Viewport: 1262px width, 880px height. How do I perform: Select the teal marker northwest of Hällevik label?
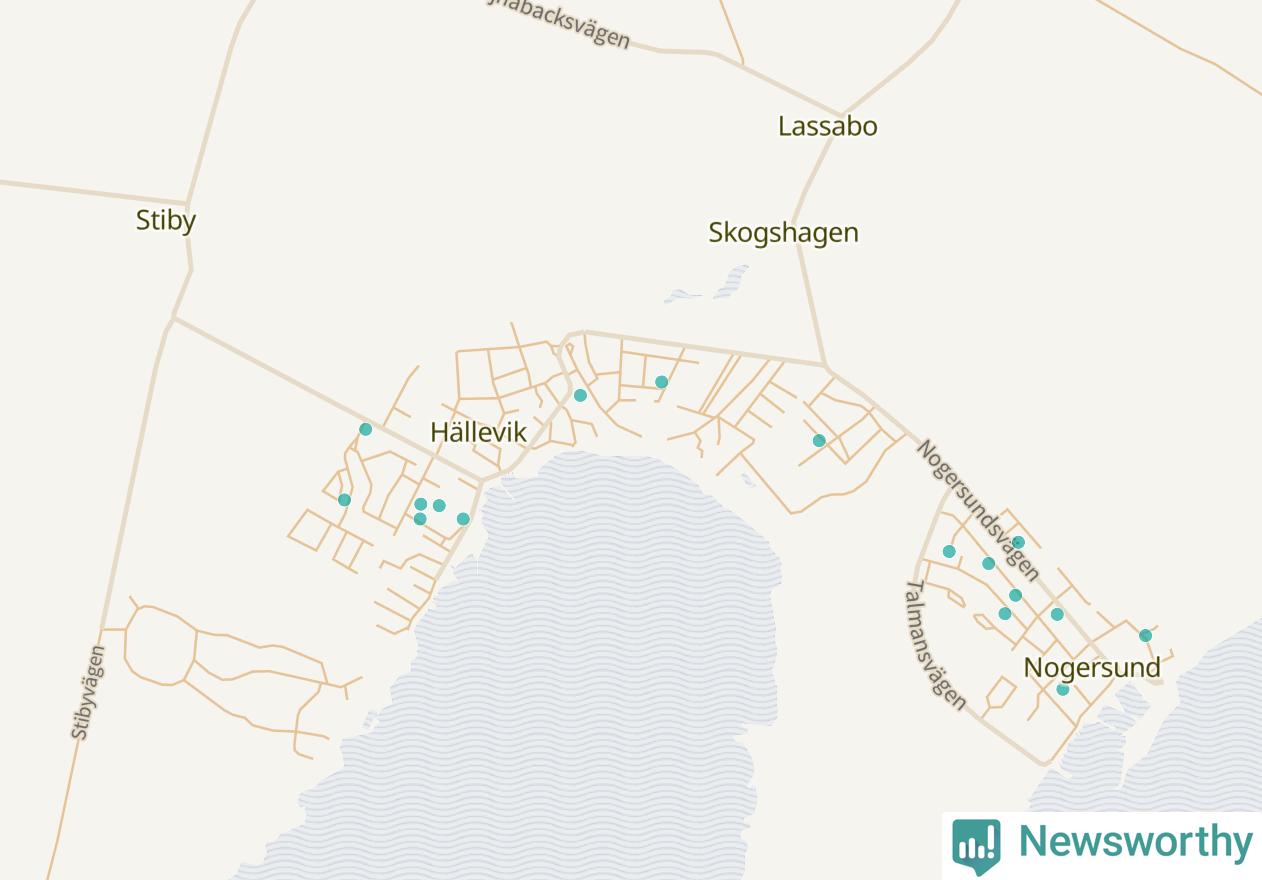[366, 430]
